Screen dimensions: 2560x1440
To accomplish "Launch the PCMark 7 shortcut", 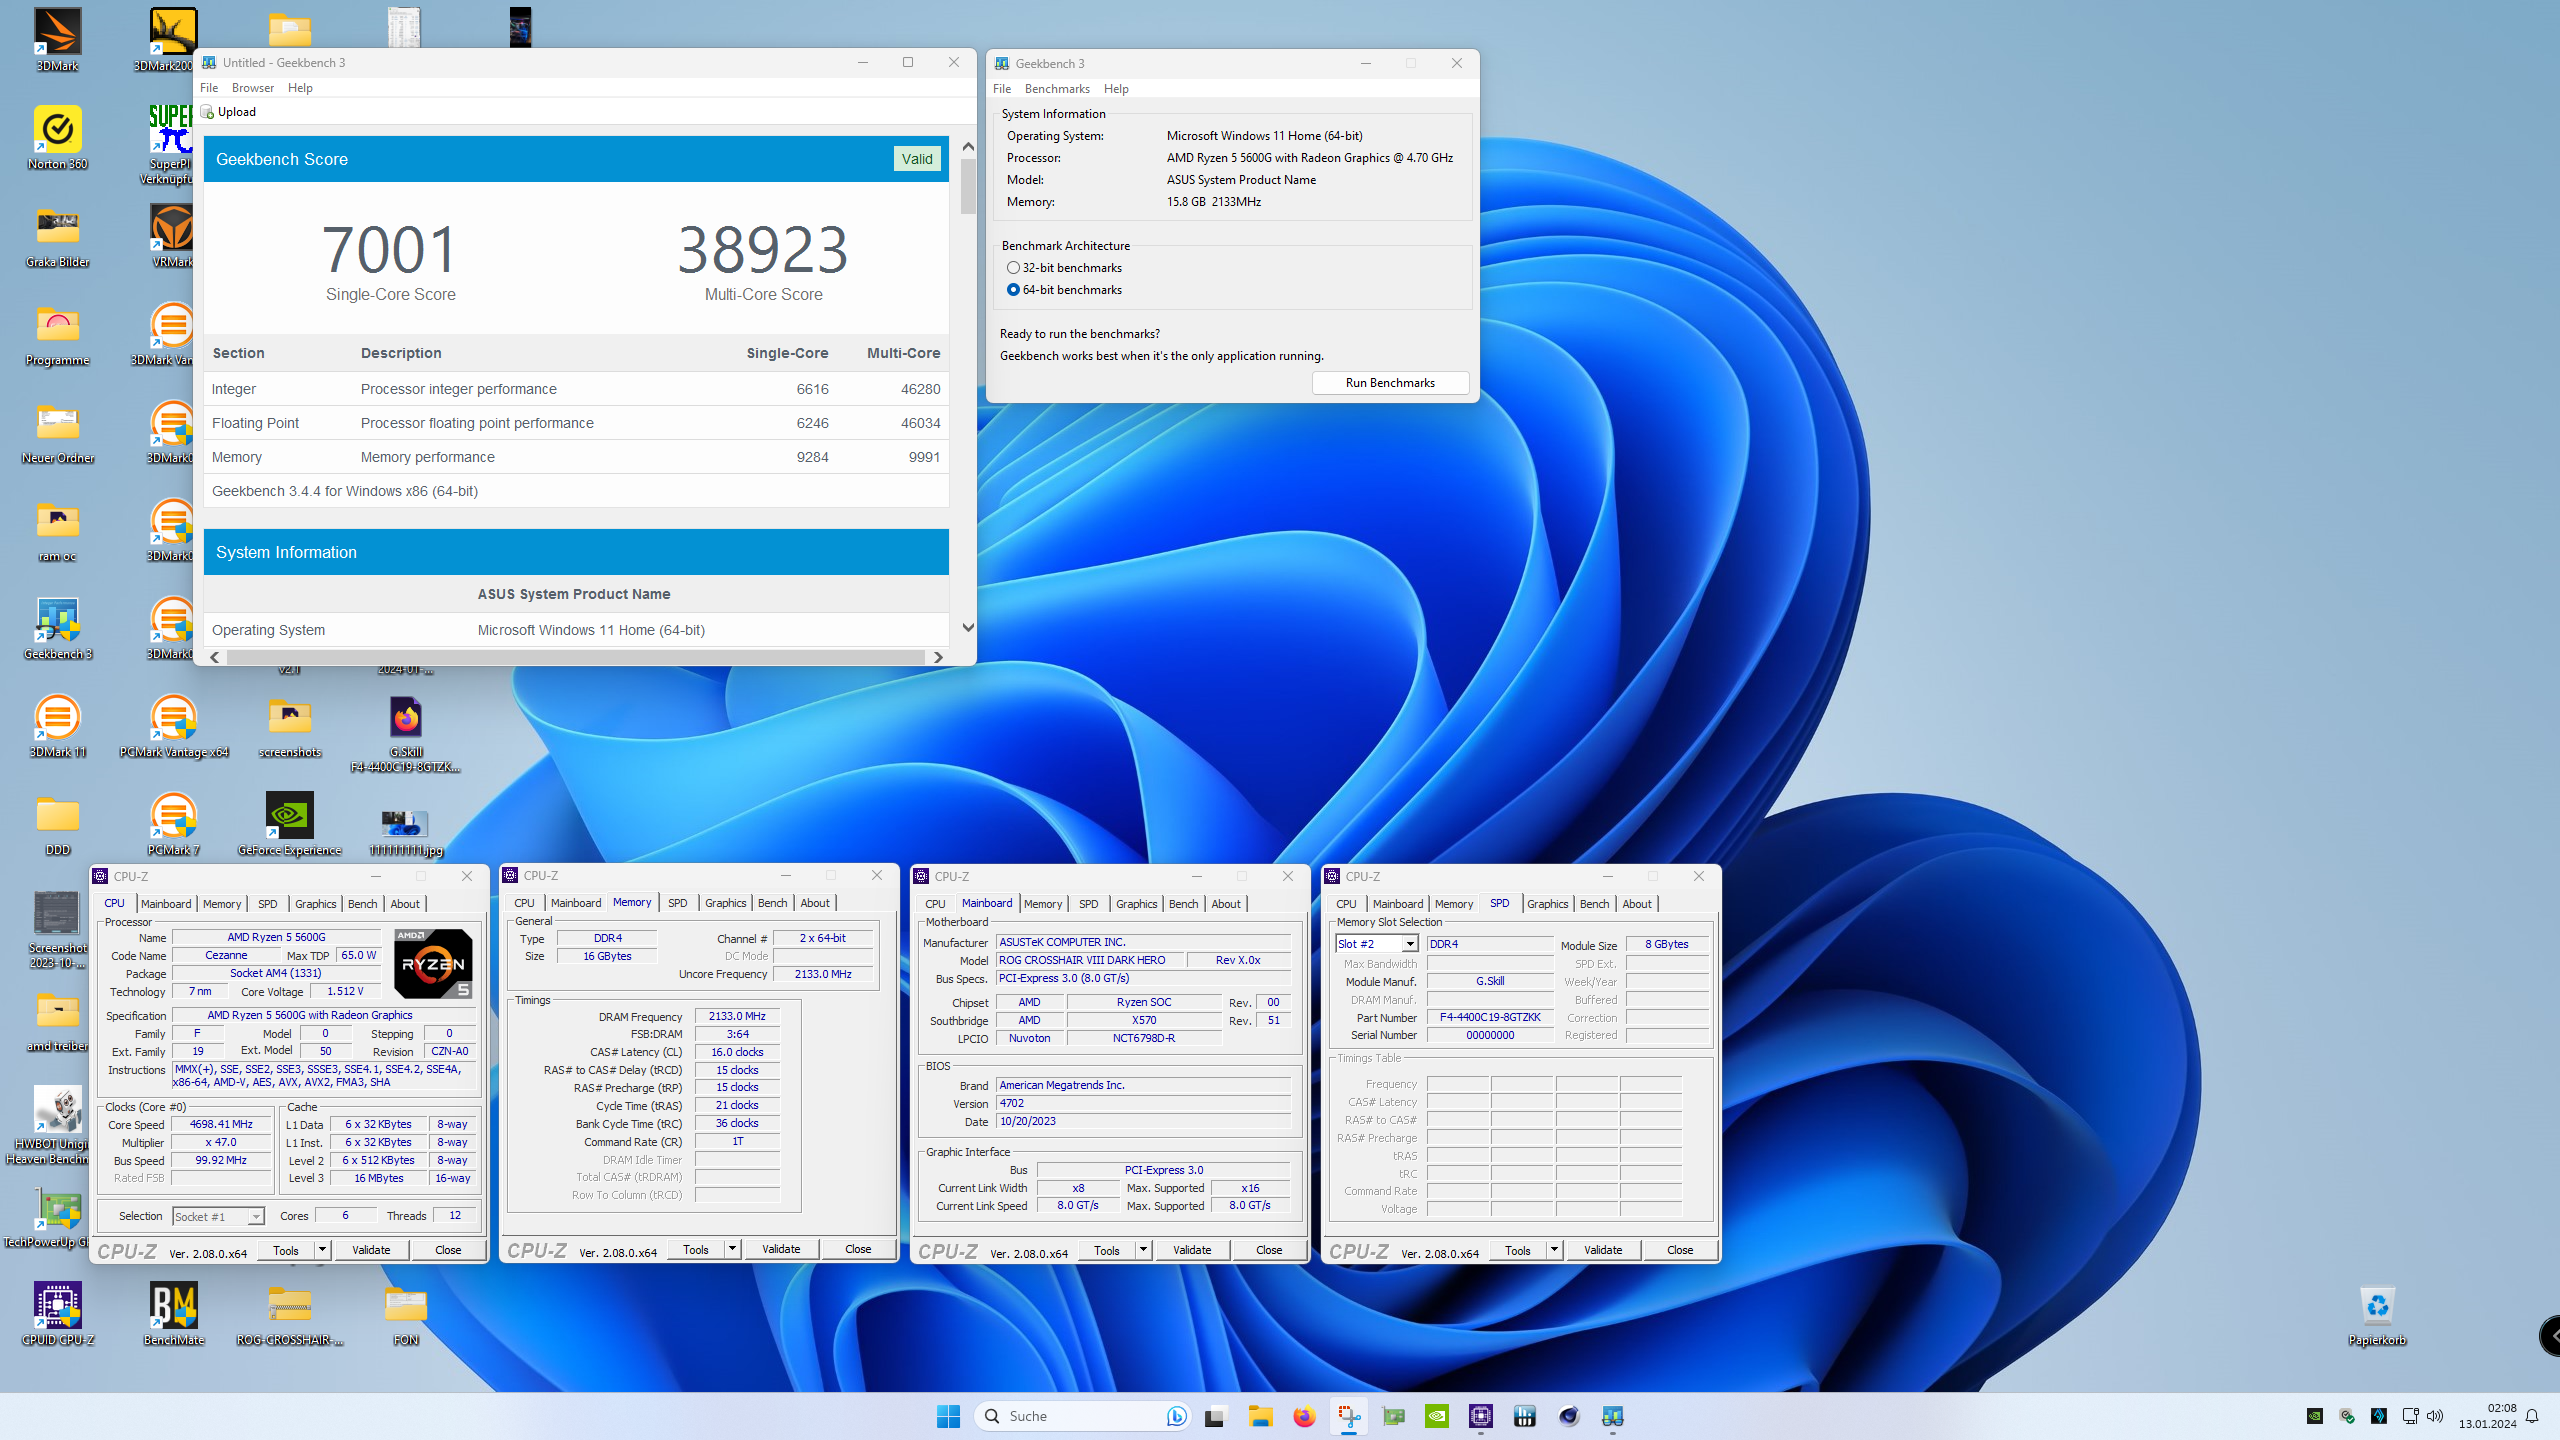I will pos(173,824).
